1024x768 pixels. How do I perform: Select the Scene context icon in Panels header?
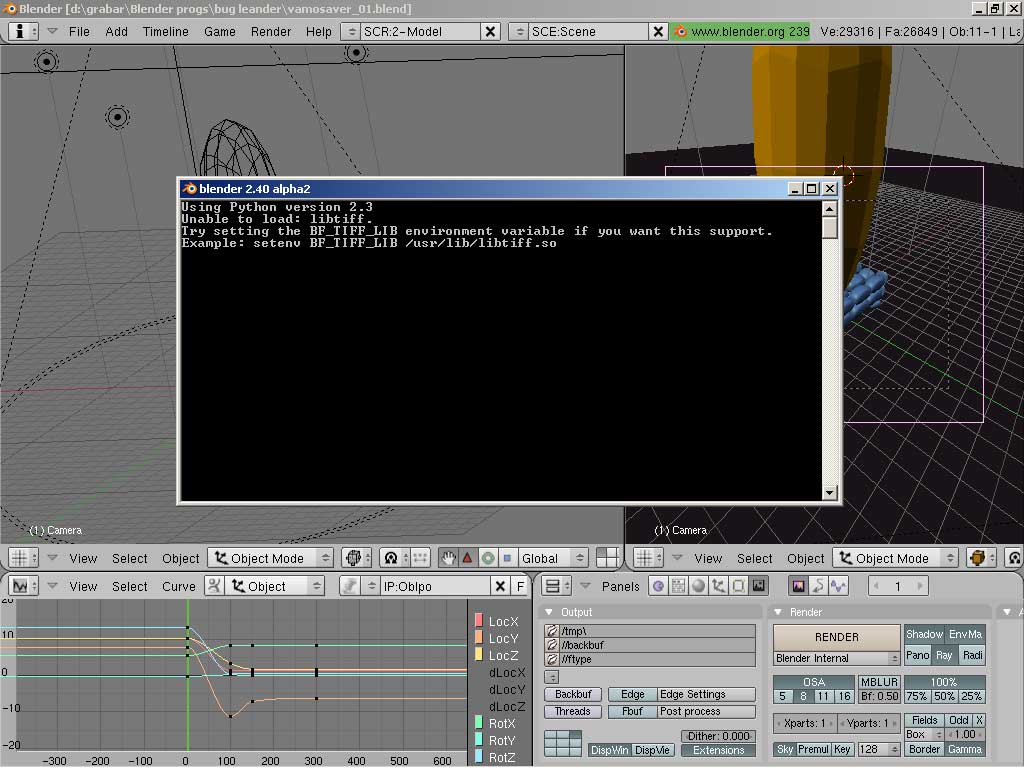coord(759,586)
